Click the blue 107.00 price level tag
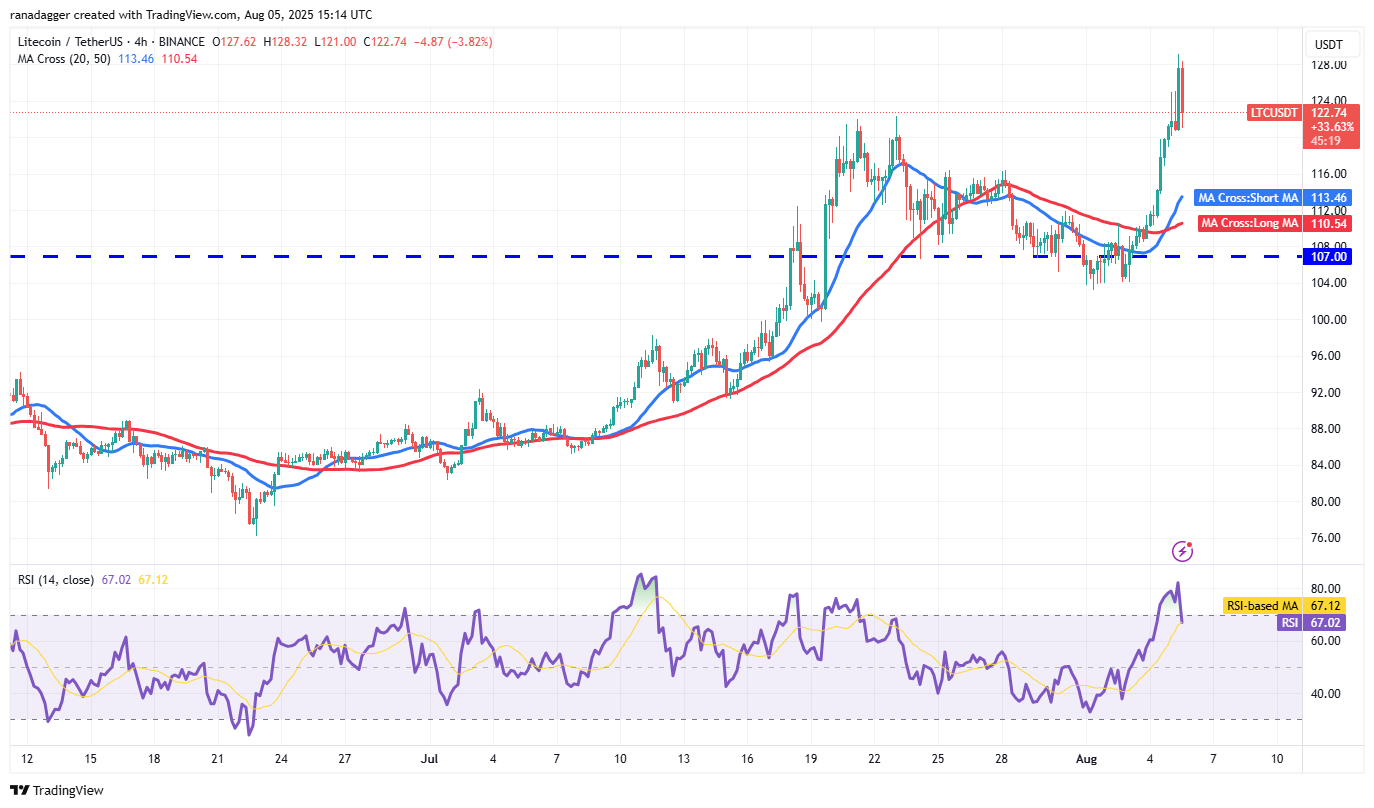This screenshot has height=808, width=1374. pyautogui.click(x=1332, y=257)
